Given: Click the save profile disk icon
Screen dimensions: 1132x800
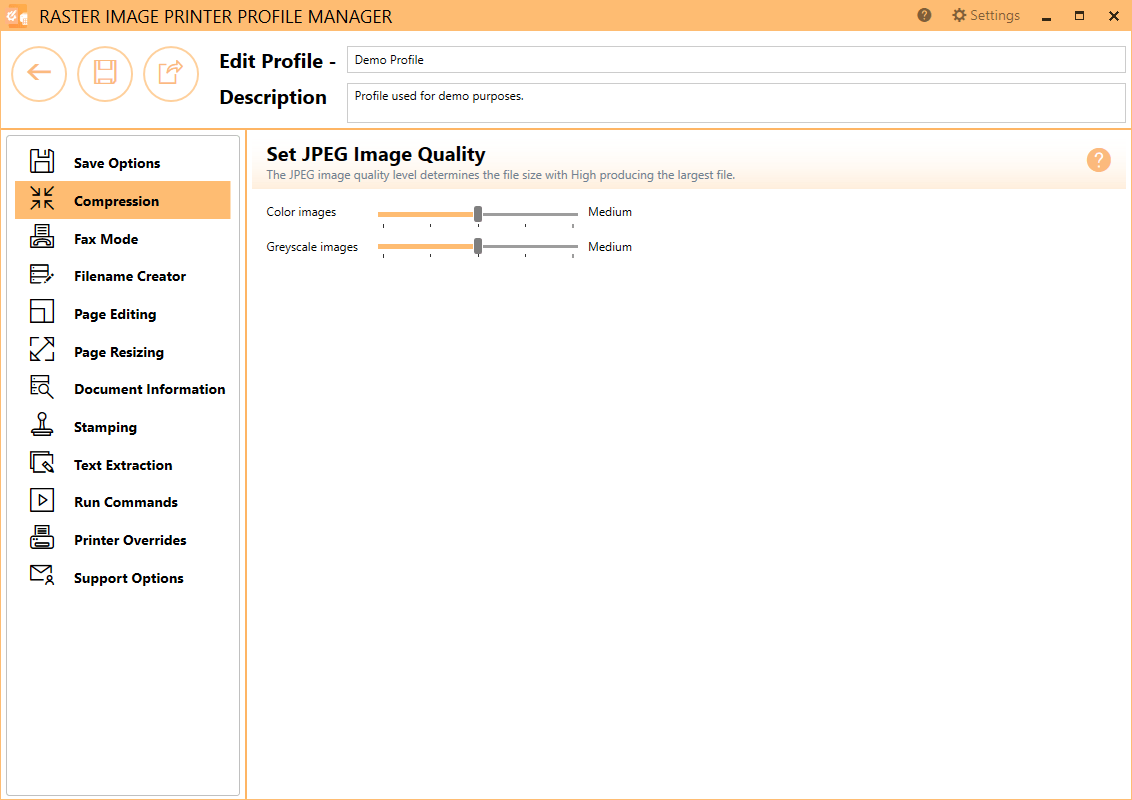Looking at the screenshot, I should click(105, 73).
